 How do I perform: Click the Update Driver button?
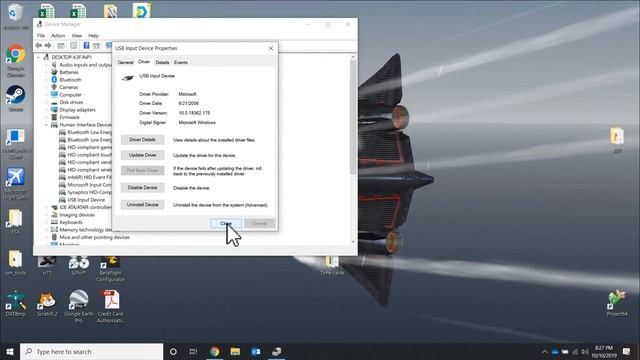click(142, 155)
